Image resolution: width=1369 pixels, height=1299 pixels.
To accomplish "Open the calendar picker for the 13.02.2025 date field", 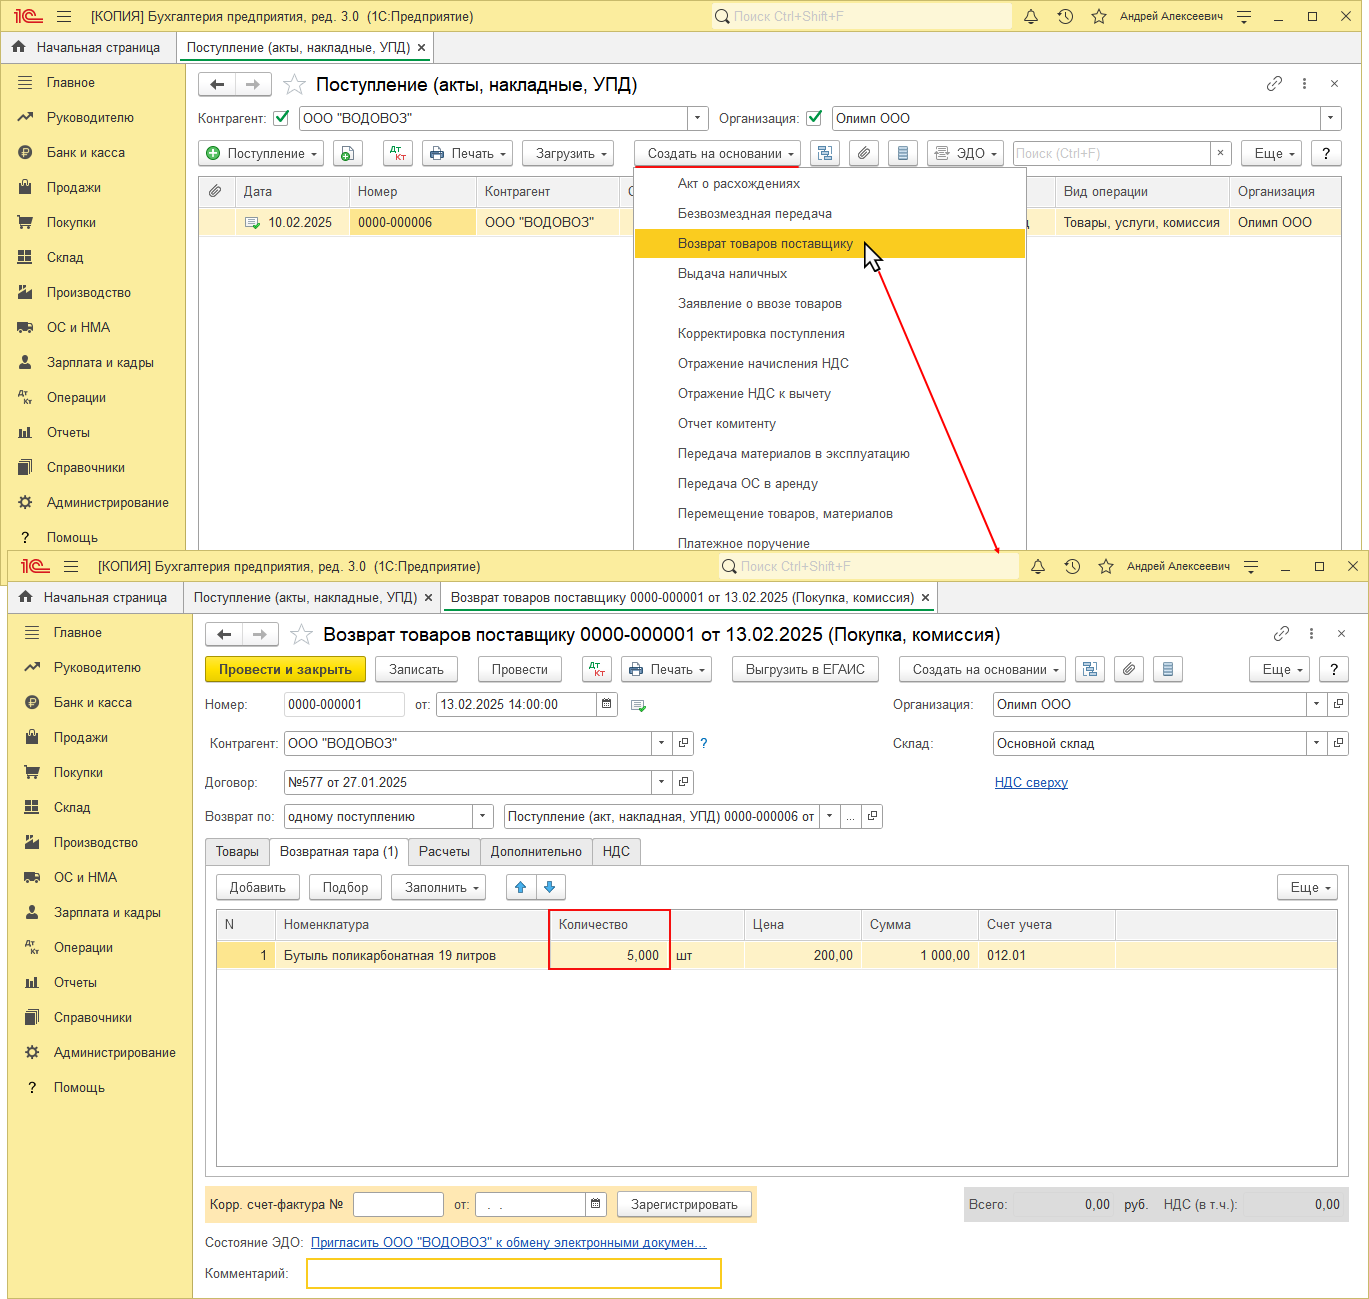I will [x=607, y=704].
